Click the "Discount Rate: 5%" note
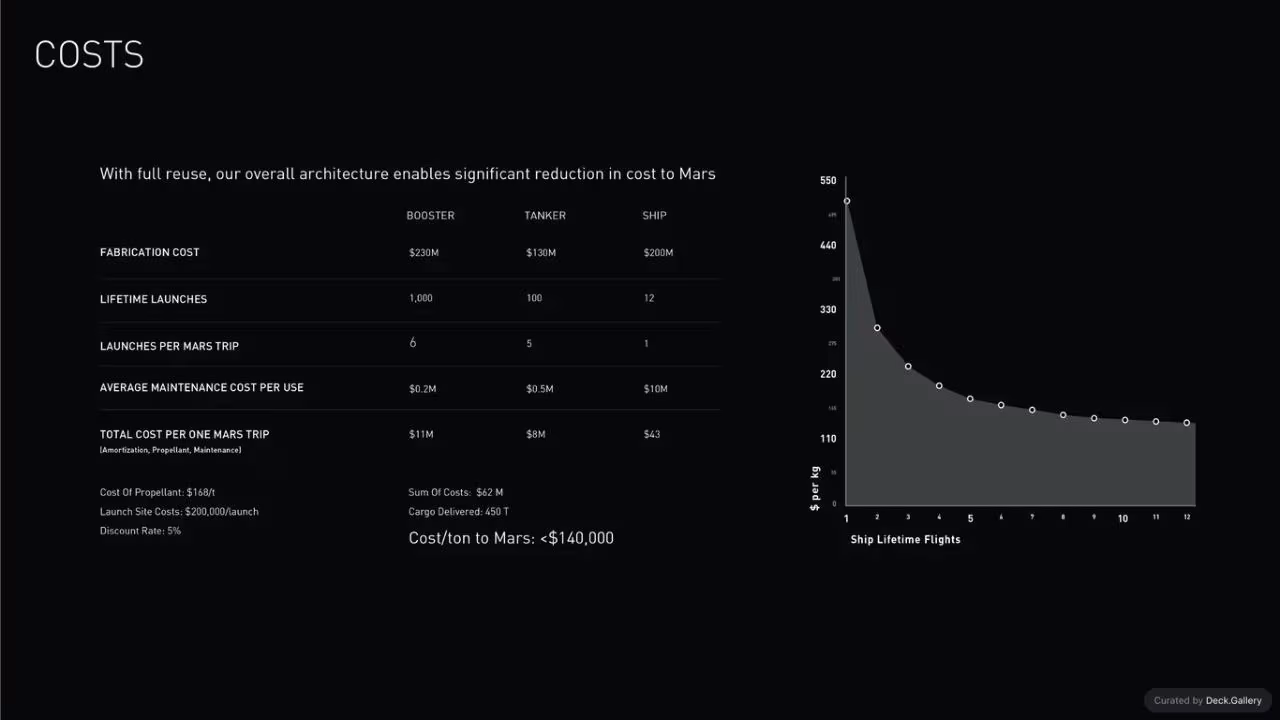 [140, 530]
